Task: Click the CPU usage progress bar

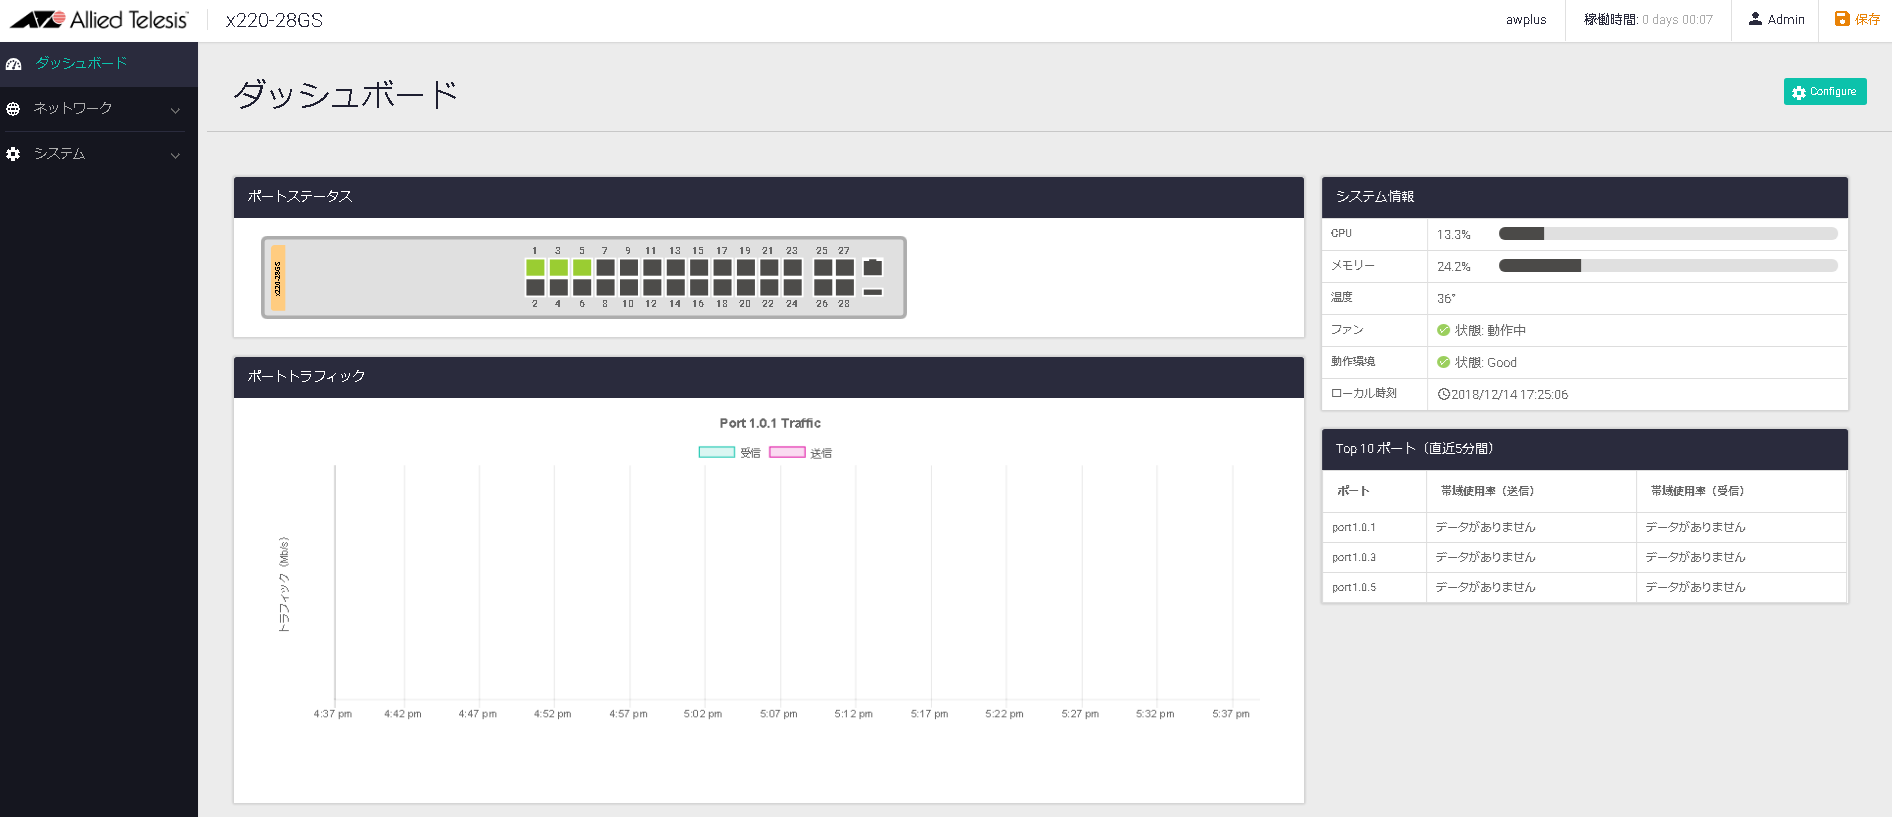Action: [1667, 234]
